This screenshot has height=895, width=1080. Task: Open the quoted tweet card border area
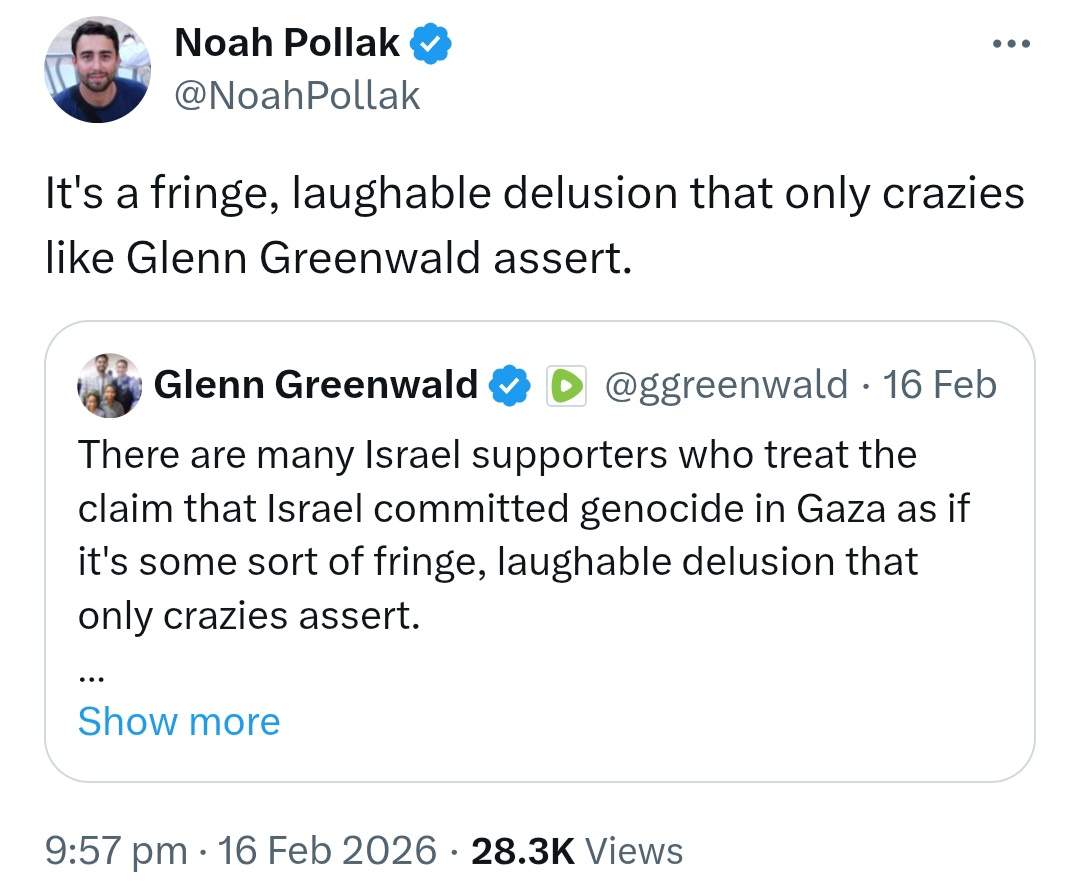pos(540,551)
